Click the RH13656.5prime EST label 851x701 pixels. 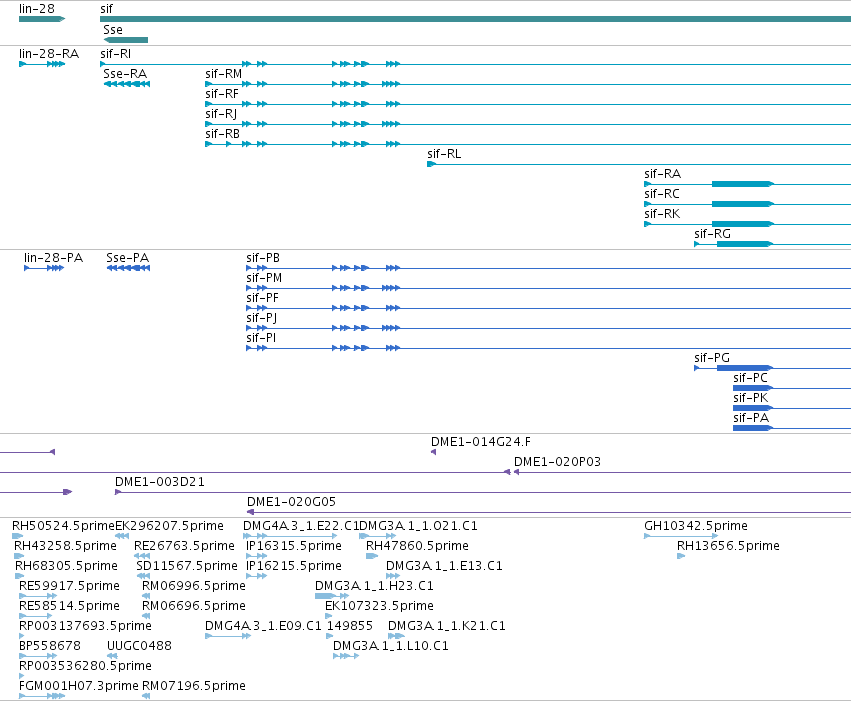[x=728, y=546]
